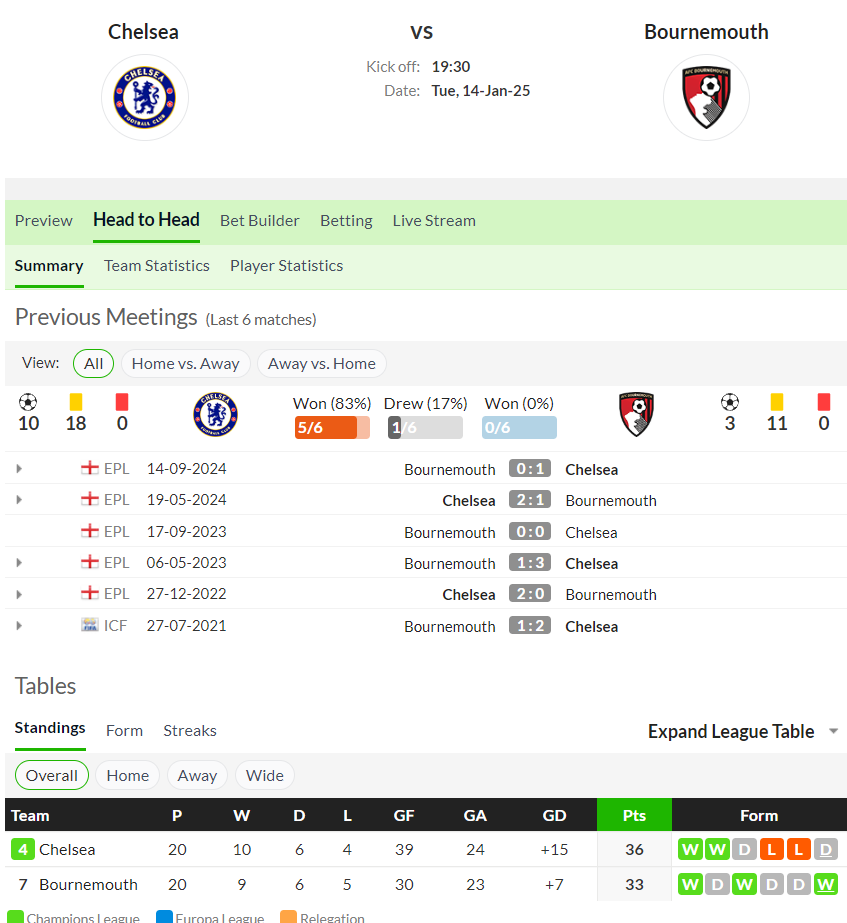Click the large Bournemouth crest in header
The width and height of the screenshot is (847, 923).
[706, 98]
